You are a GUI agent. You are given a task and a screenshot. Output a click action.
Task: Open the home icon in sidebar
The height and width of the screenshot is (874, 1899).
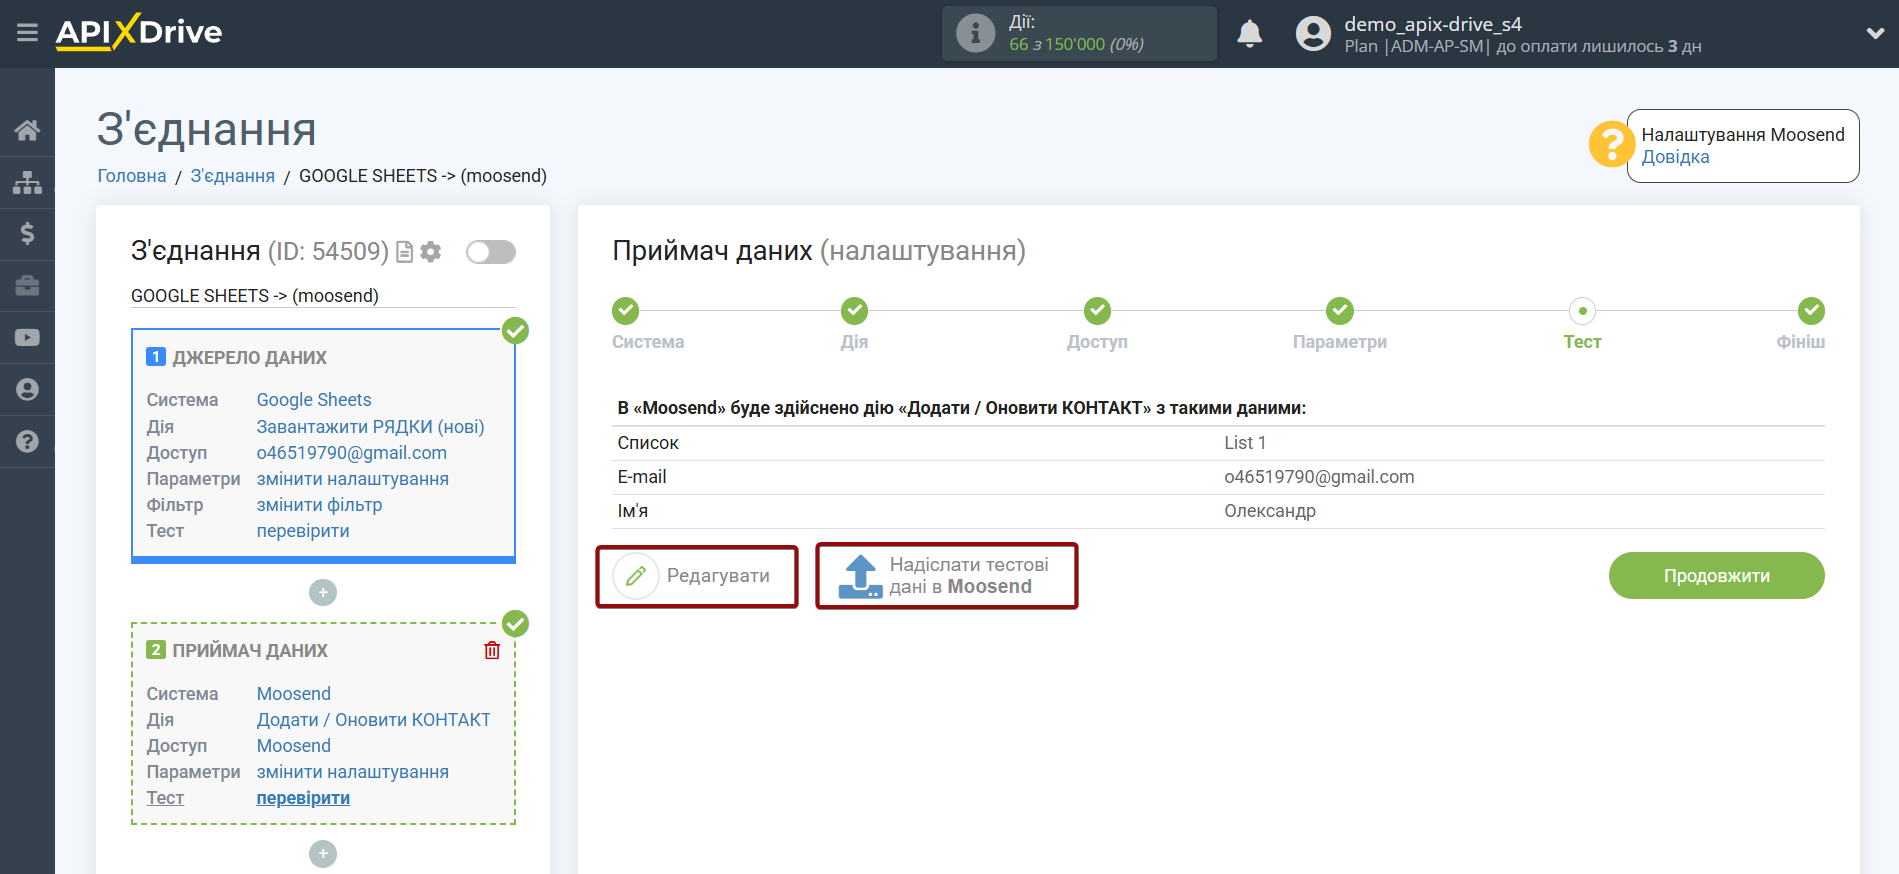click(27, 130)
